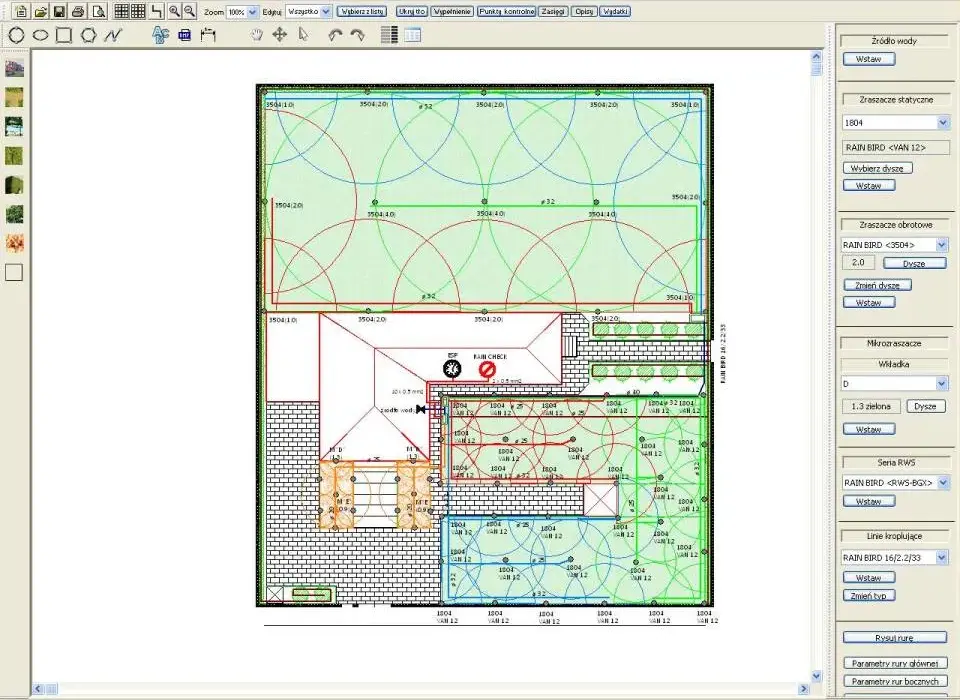The width and height of the screenshot is (960, 700).
Task: Open the Zoom percentage dropdown
Action: 252,12
